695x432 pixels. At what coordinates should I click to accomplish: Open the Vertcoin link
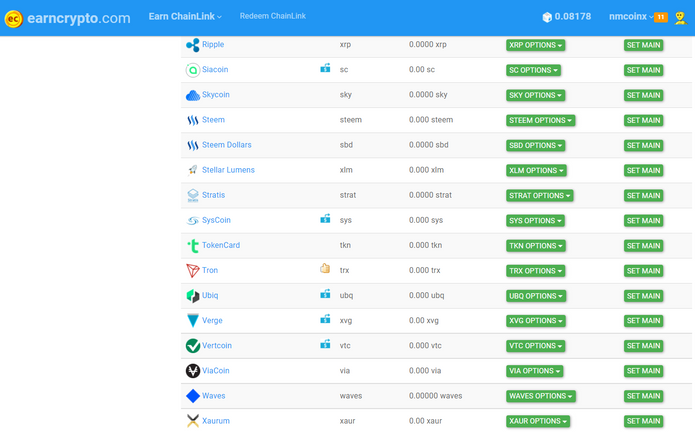pyautogui.click(x=217, y=346)
